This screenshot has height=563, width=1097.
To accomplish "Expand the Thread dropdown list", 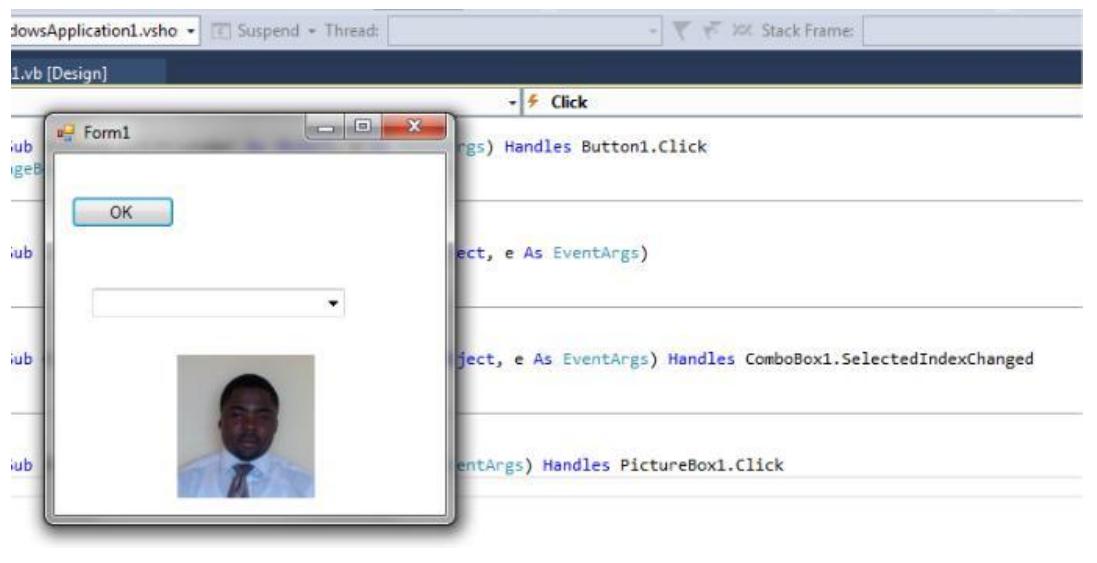I will point(655,31).
